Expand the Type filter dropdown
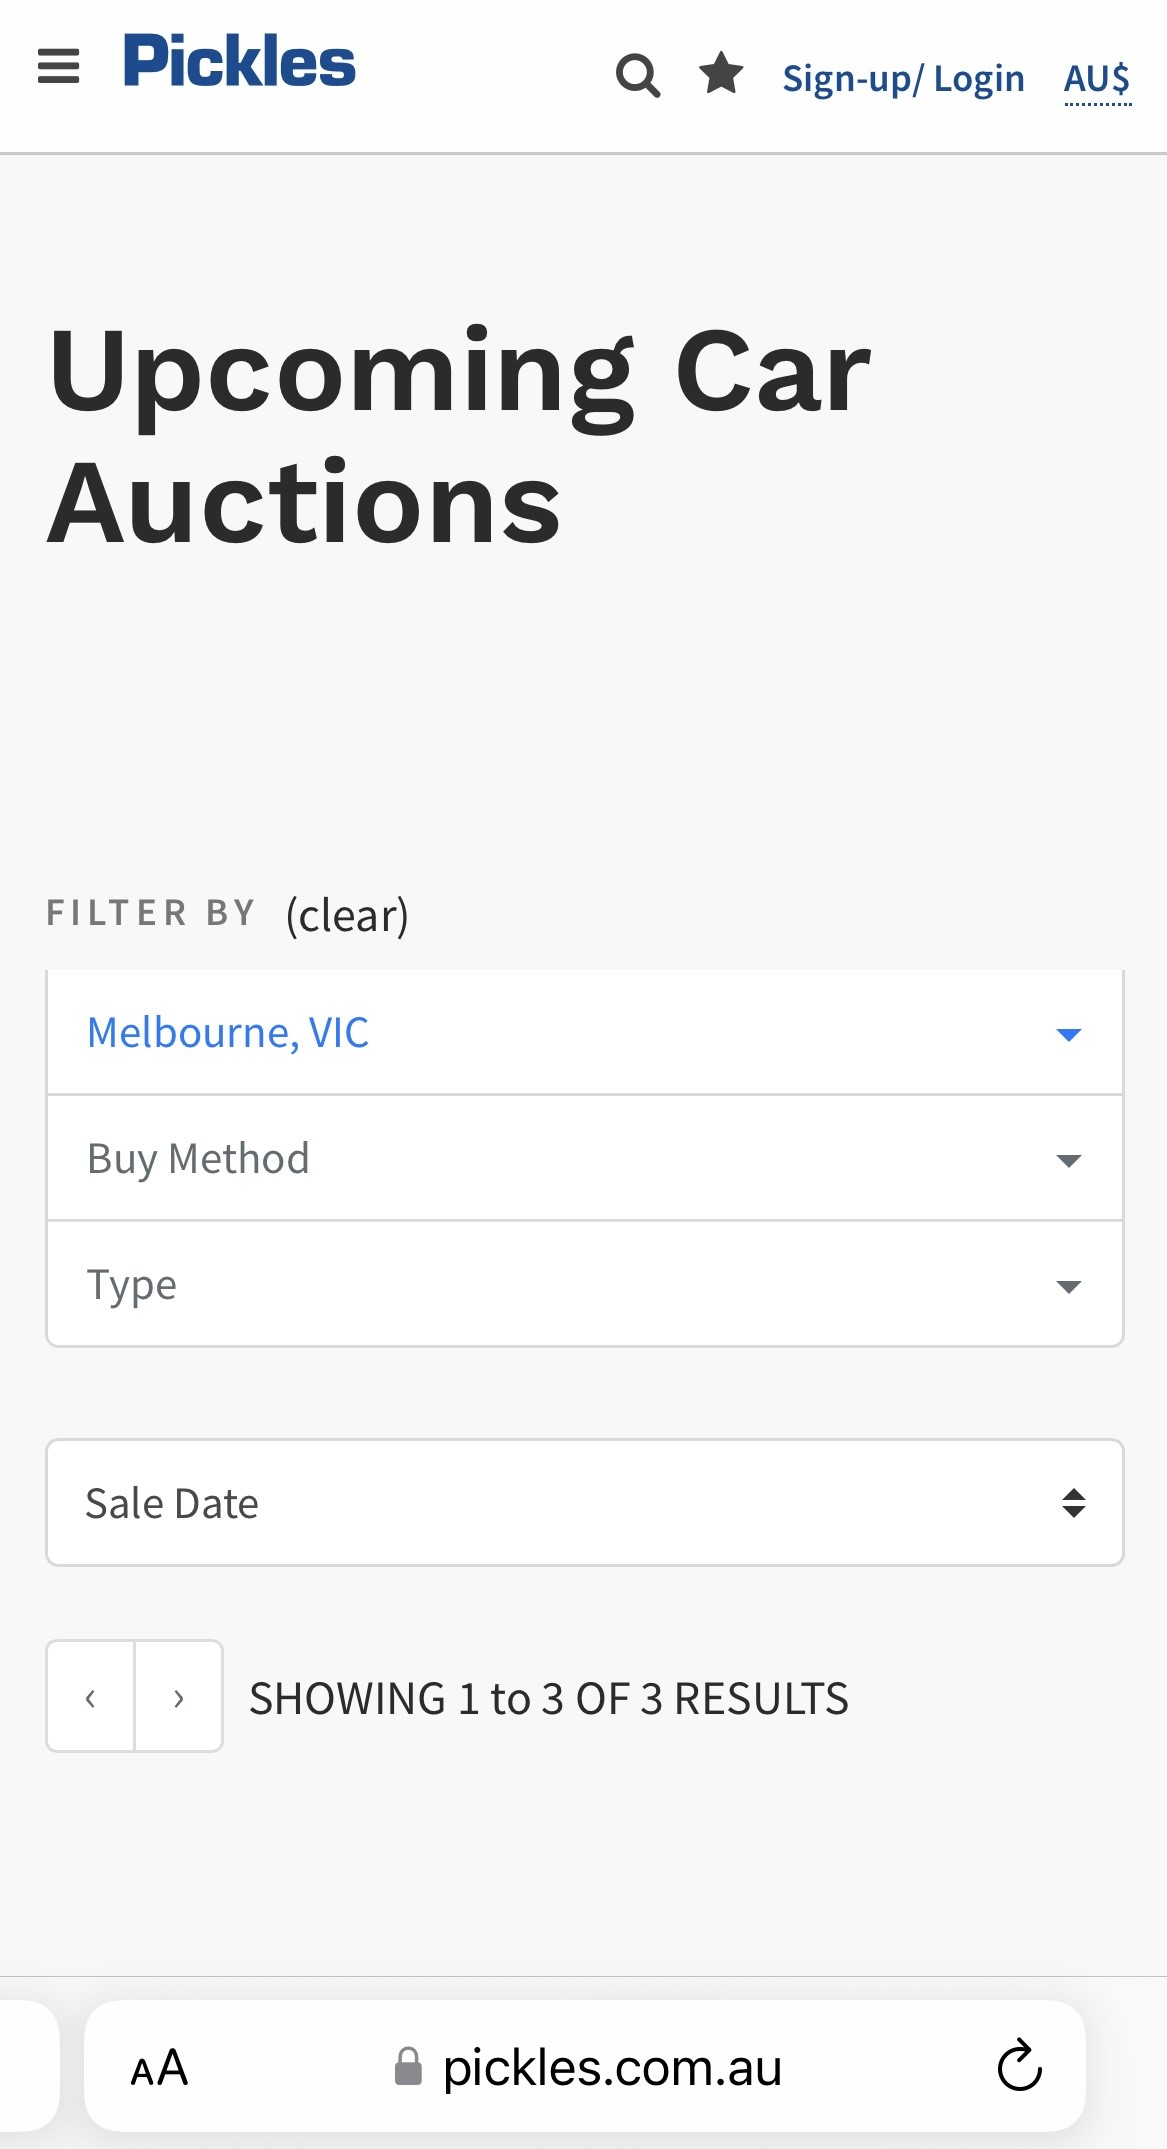 coord(585,1285)
